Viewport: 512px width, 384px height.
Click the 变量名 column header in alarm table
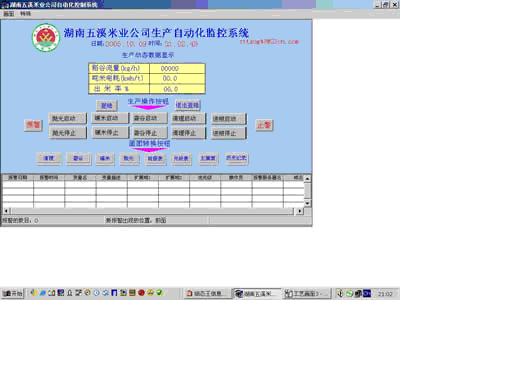point(80,178)
